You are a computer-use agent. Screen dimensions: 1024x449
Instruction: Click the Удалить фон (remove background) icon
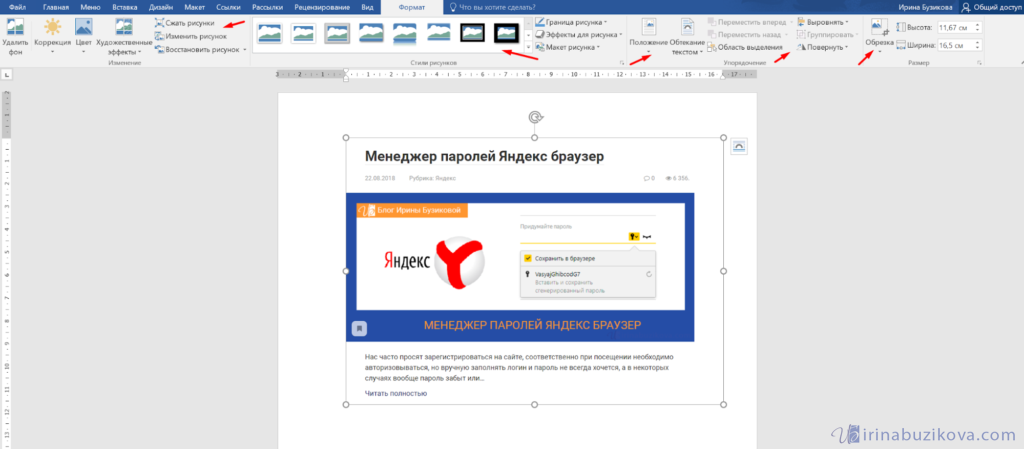coord(15,29)
